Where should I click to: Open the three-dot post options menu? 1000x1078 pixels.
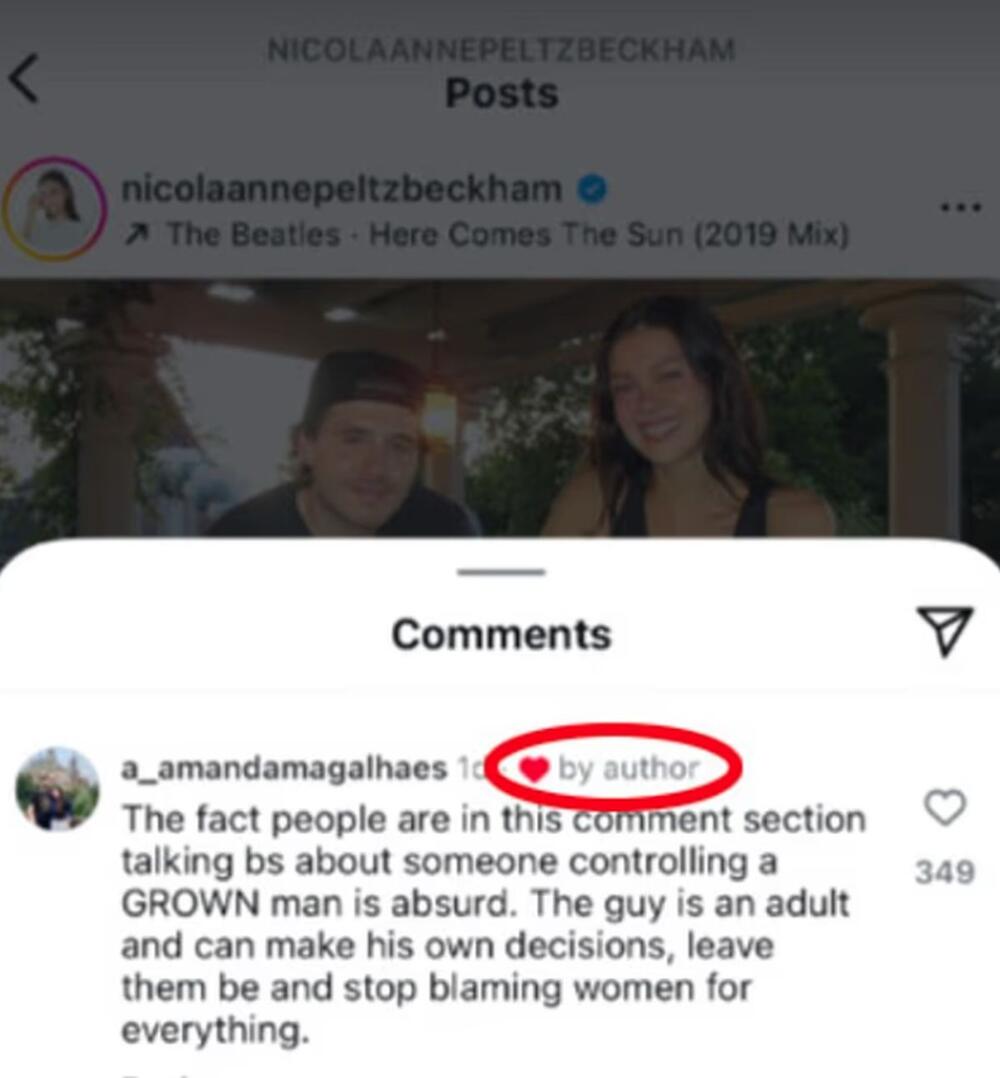959,207
